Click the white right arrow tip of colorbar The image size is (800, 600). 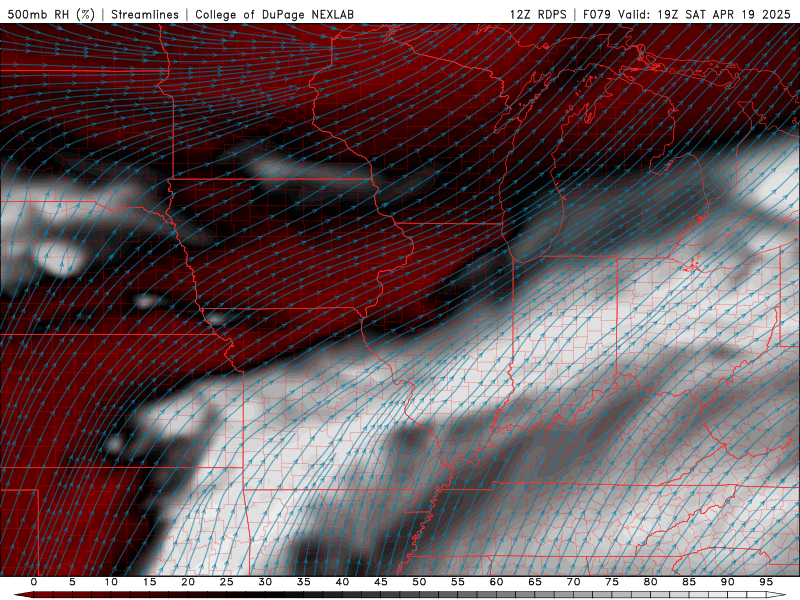[x=777, y=595]
